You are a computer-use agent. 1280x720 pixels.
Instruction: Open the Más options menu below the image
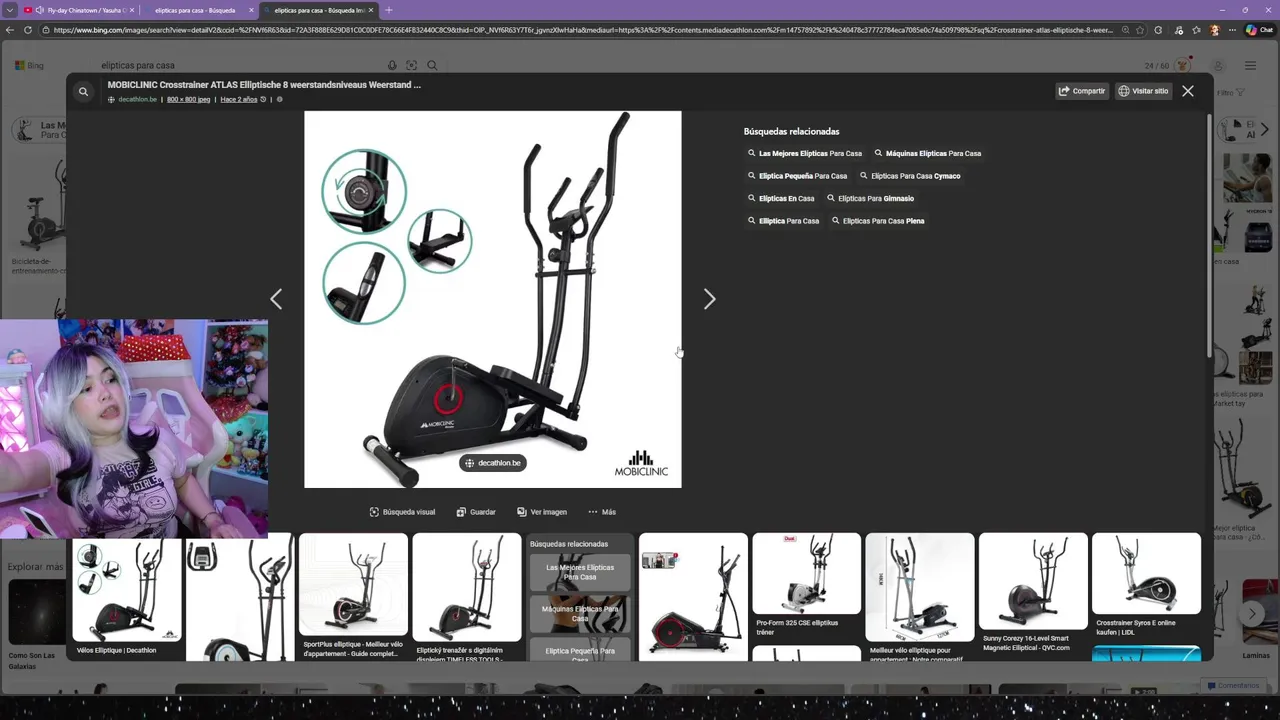(x=602, y=512)
